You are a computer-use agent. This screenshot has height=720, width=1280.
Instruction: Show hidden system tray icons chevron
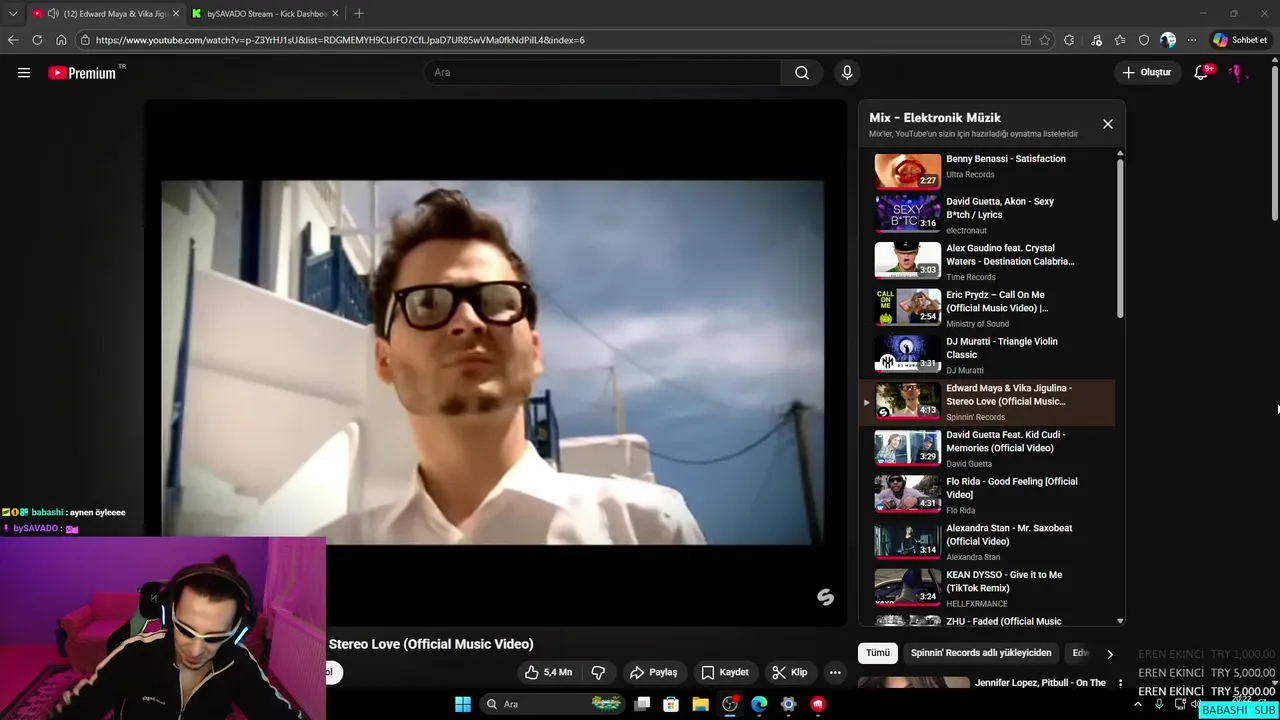coord(1137,704)
